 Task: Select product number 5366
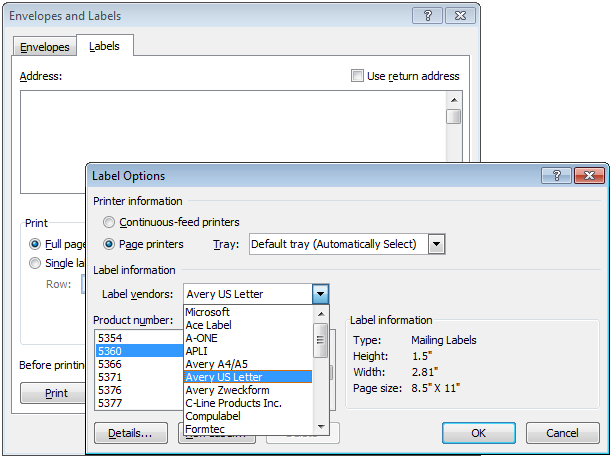point(139,364)
